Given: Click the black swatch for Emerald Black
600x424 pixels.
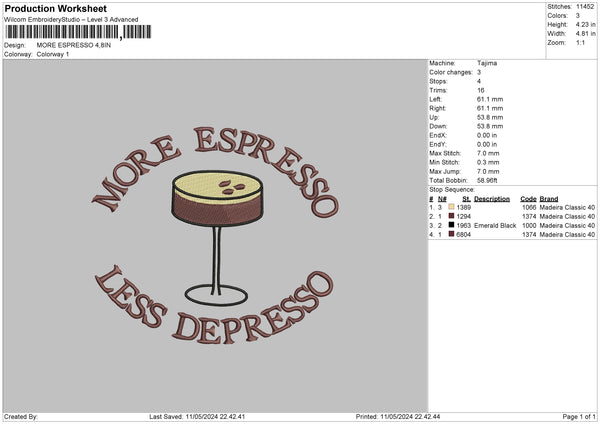Looking at the screenshot, I should click(x=451, y=225).
